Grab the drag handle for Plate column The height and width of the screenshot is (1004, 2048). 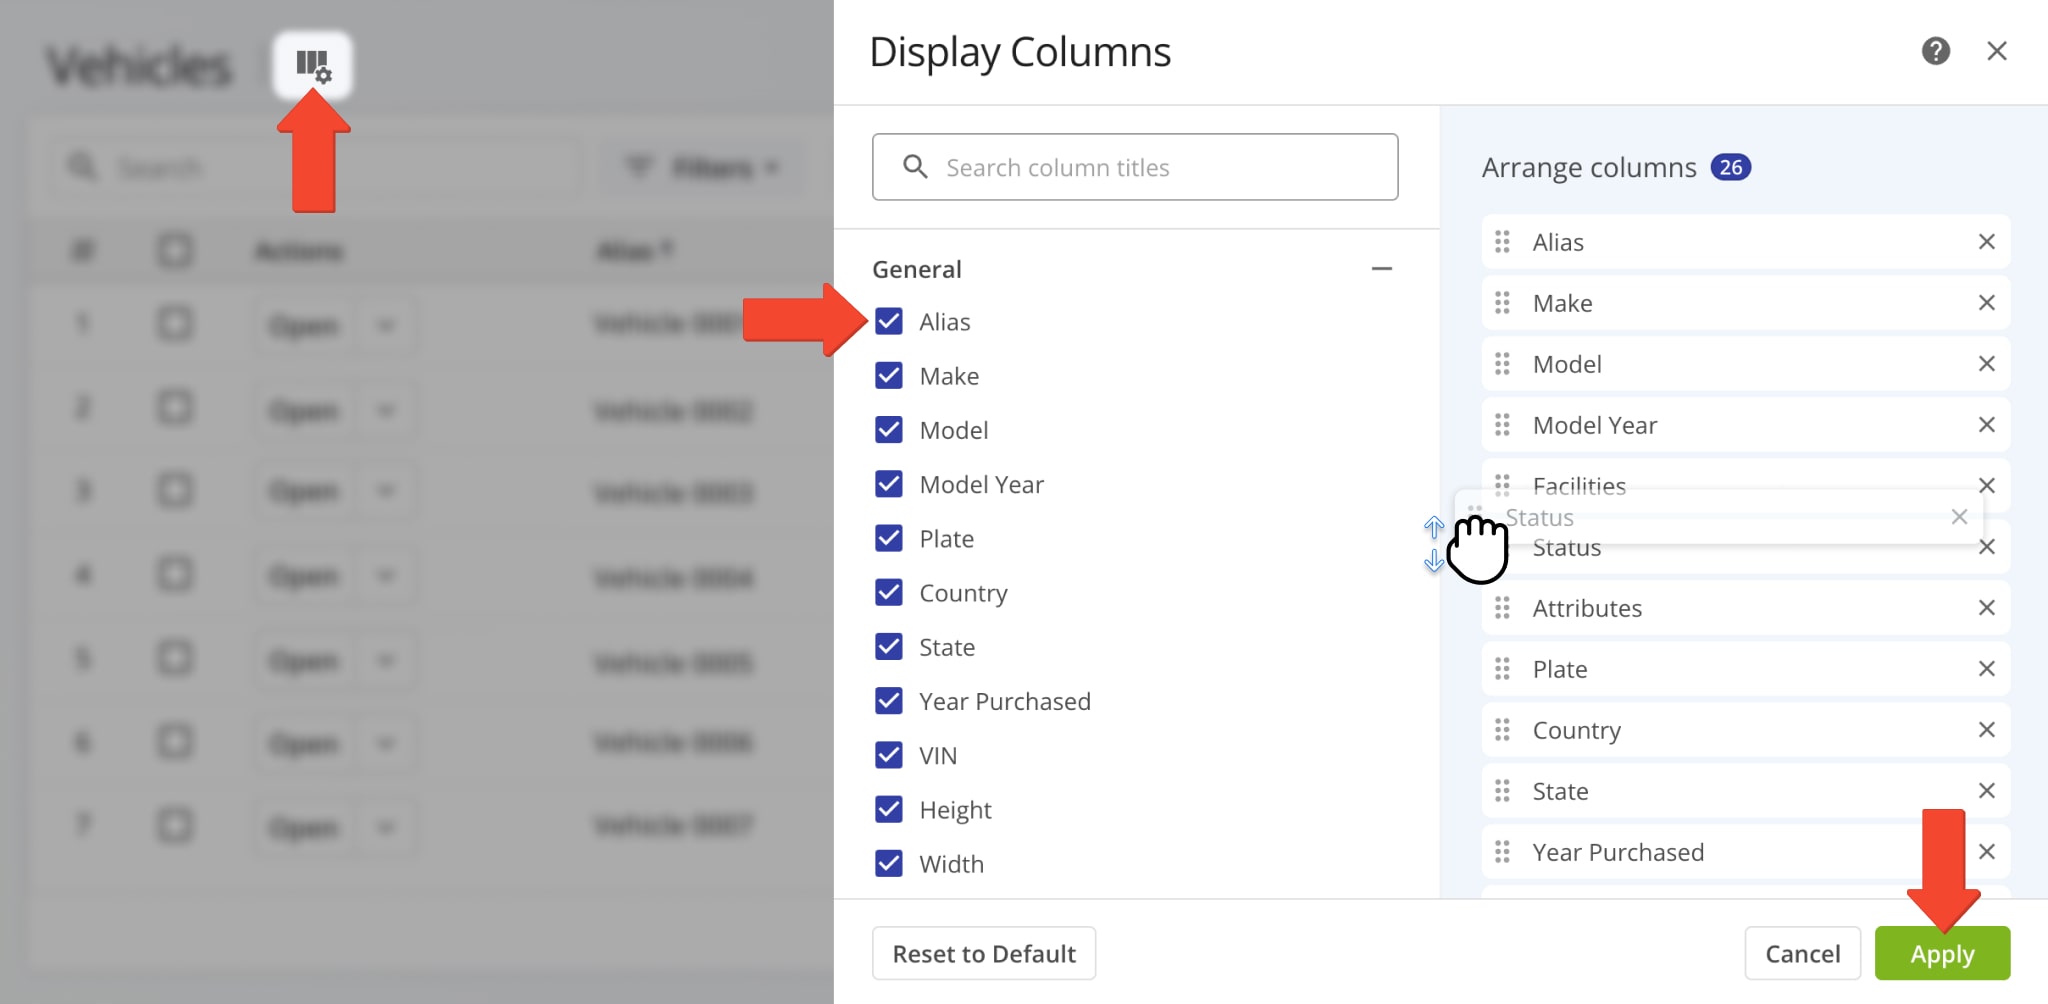coord(1502,669)
